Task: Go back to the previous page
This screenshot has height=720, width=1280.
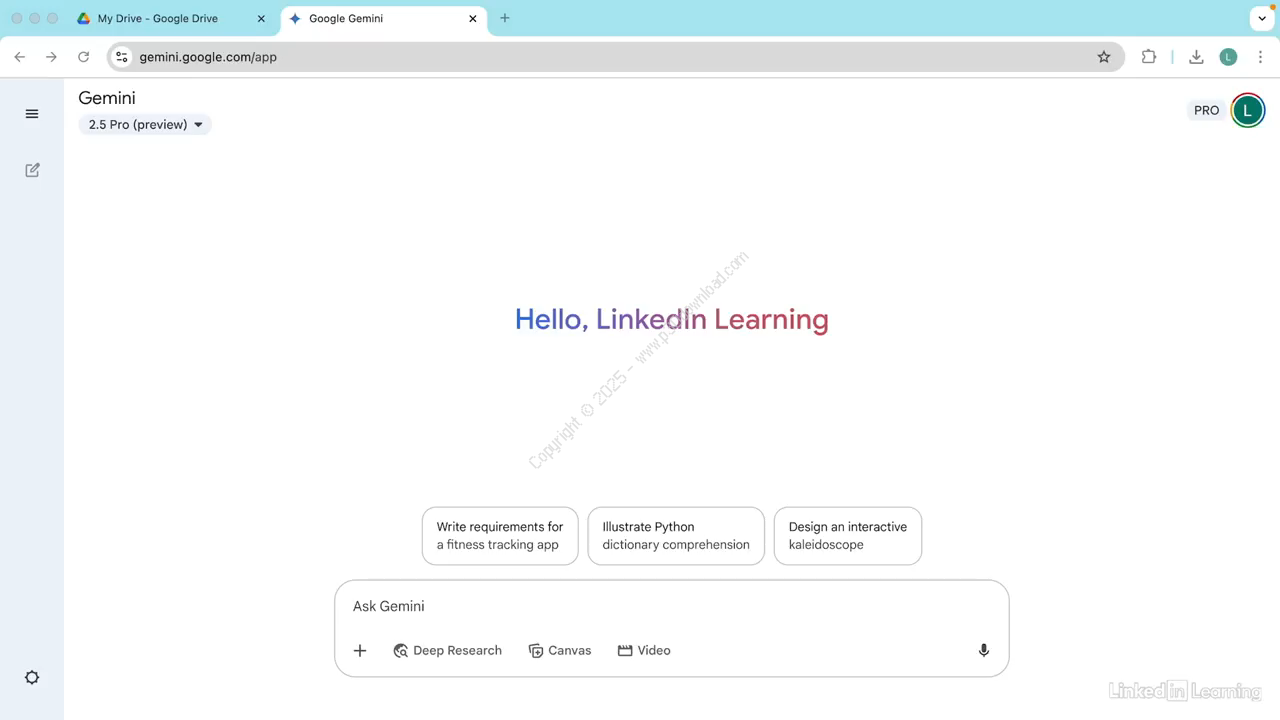Action: coord(20,57)
